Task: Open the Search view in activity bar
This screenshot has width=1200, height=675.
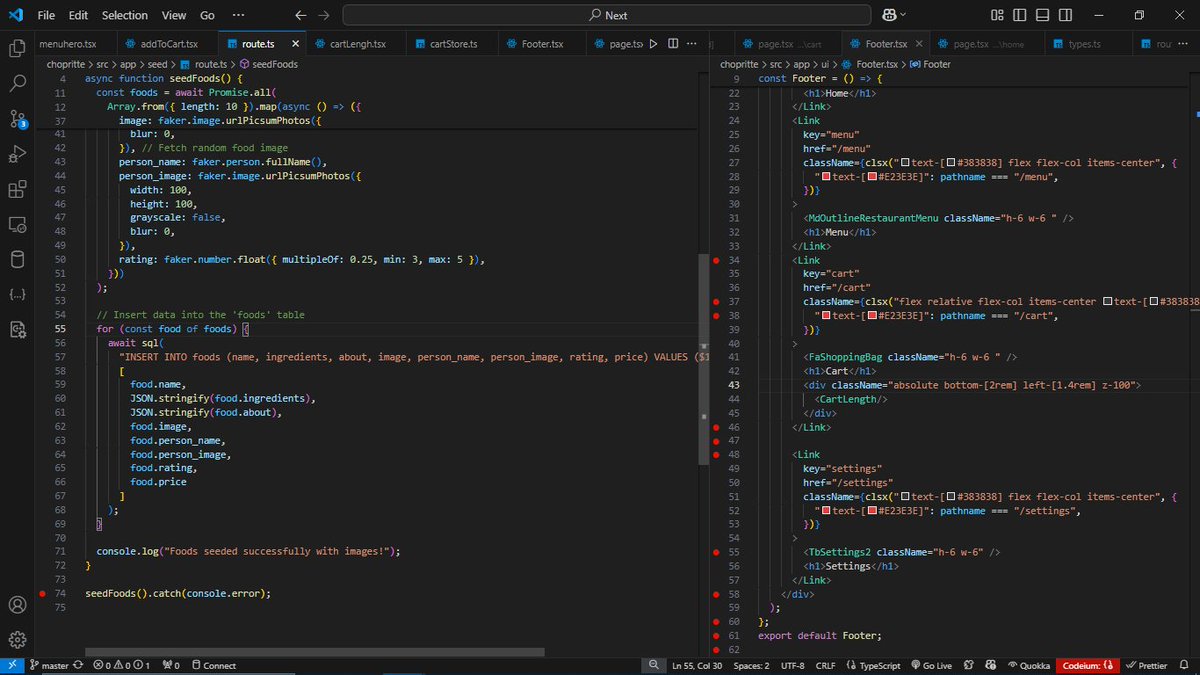Action: (17, 83)
